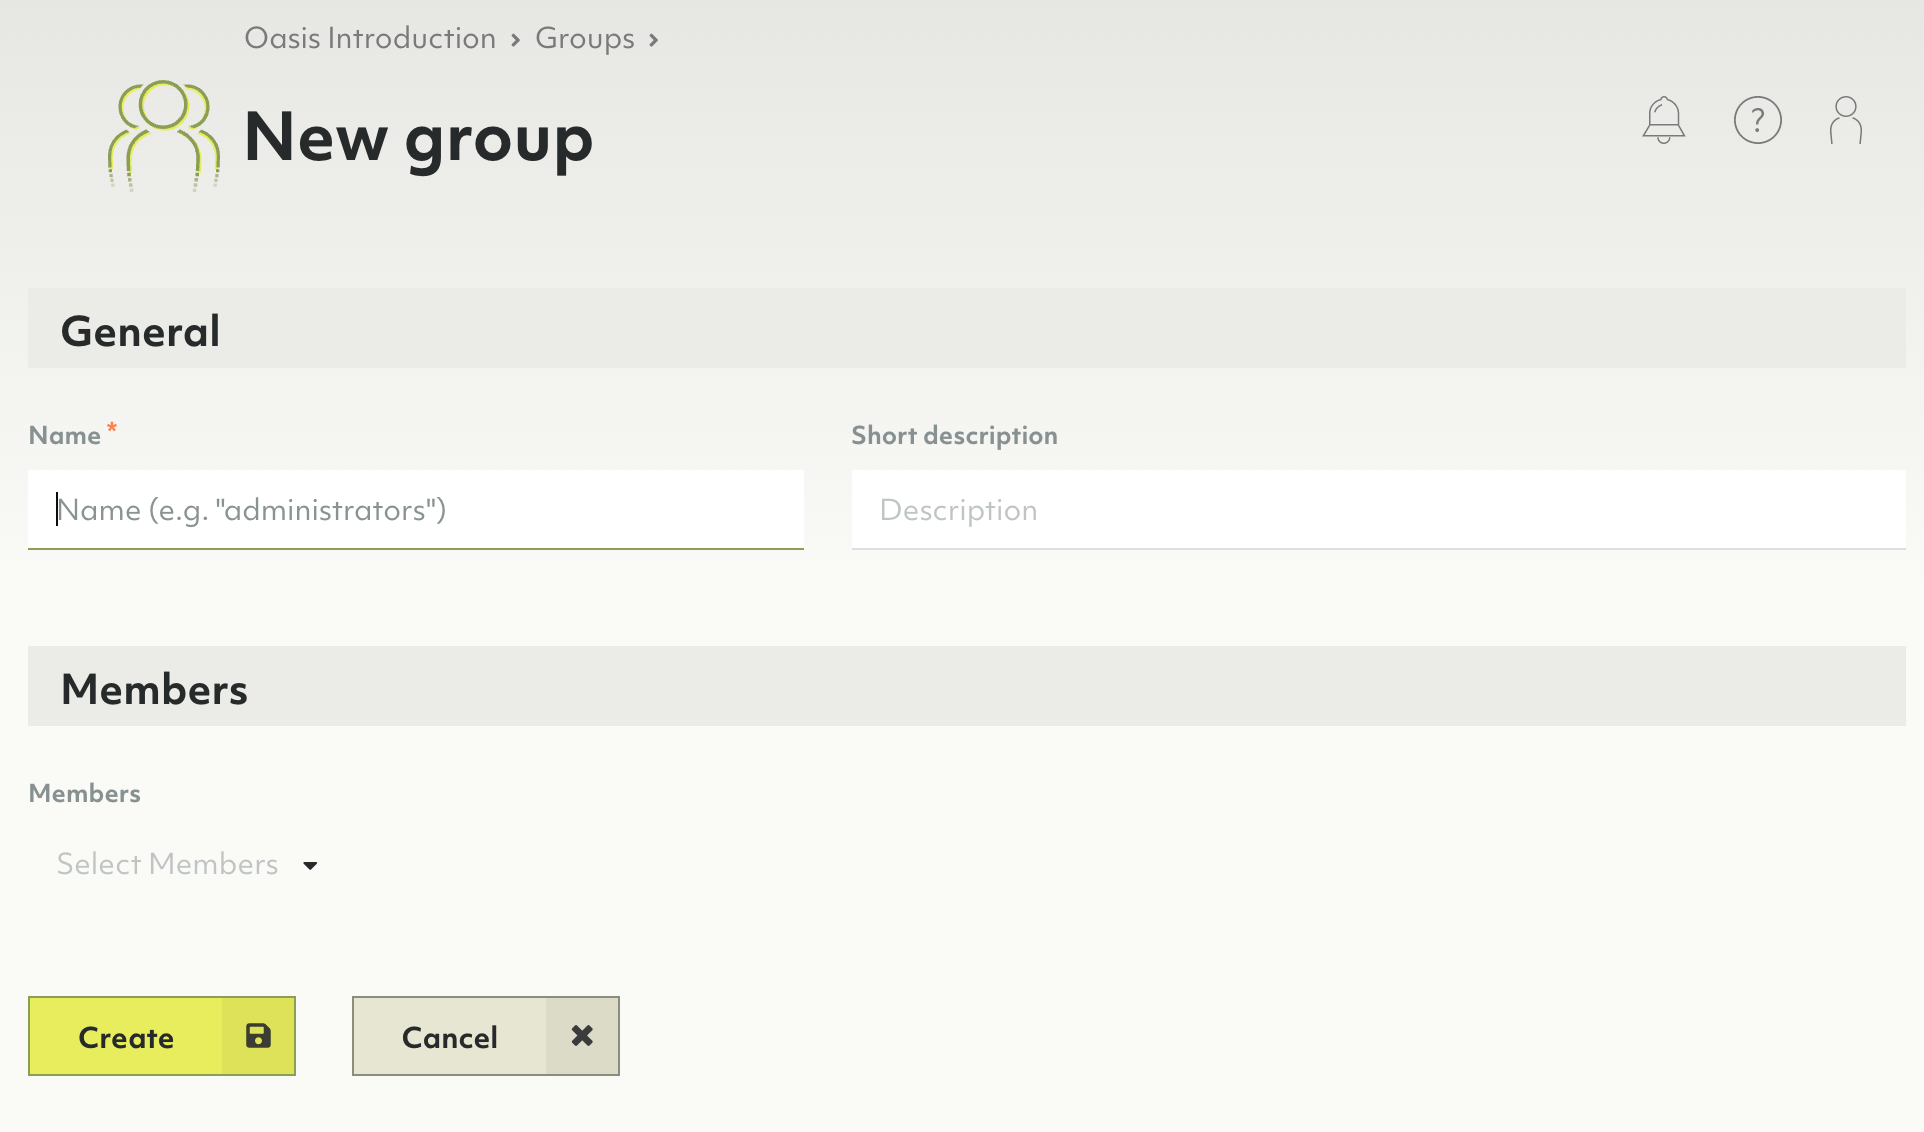Open the user profile icon
1924x1132 pixels.
pos(1845,120)
